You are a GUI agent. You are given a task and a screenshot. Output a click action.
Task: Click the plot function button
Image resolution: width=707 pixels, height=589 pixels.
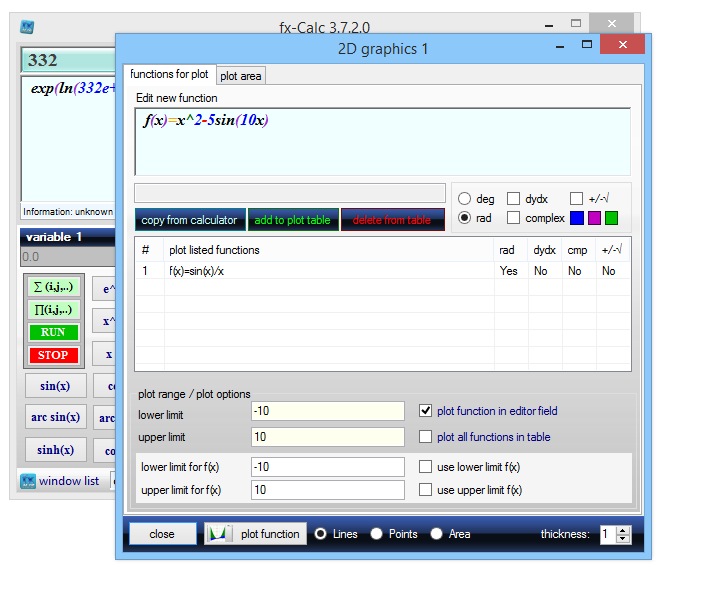point(256,534)
